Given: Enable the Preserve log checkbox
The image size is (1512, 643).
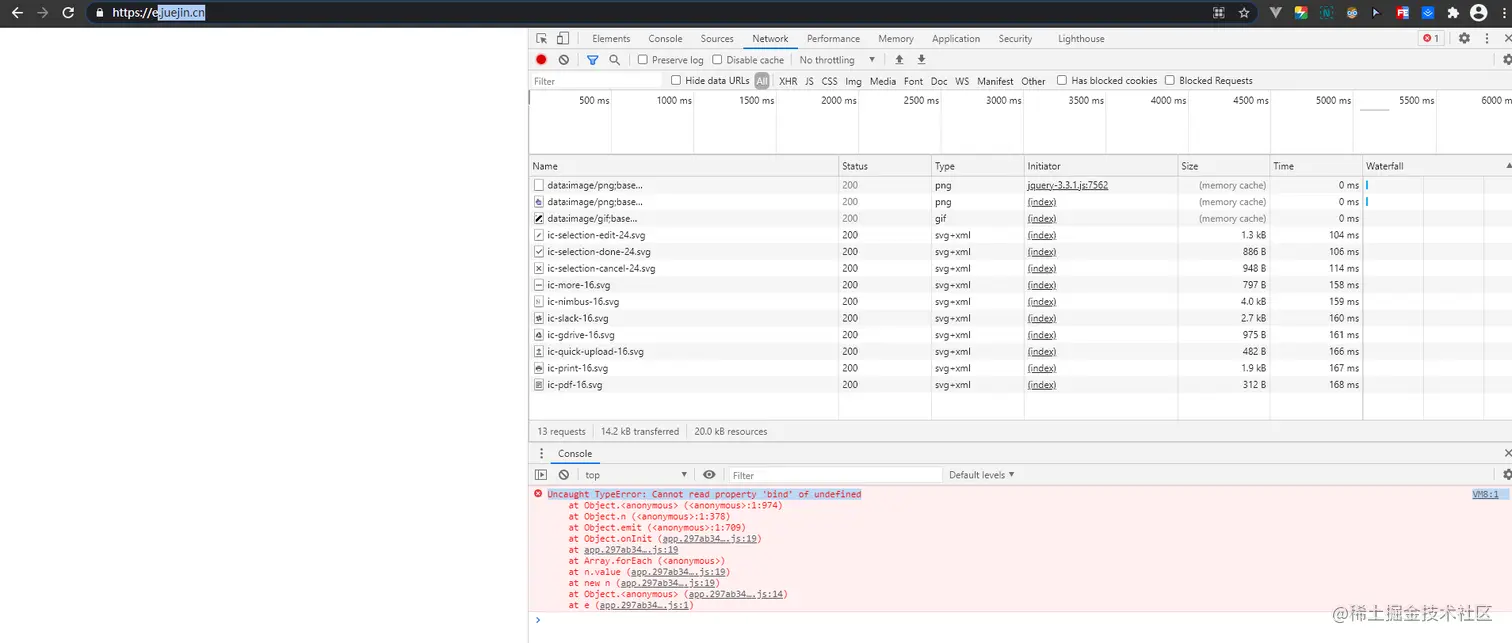Looking at the screenshot, I should coord(643,60).
